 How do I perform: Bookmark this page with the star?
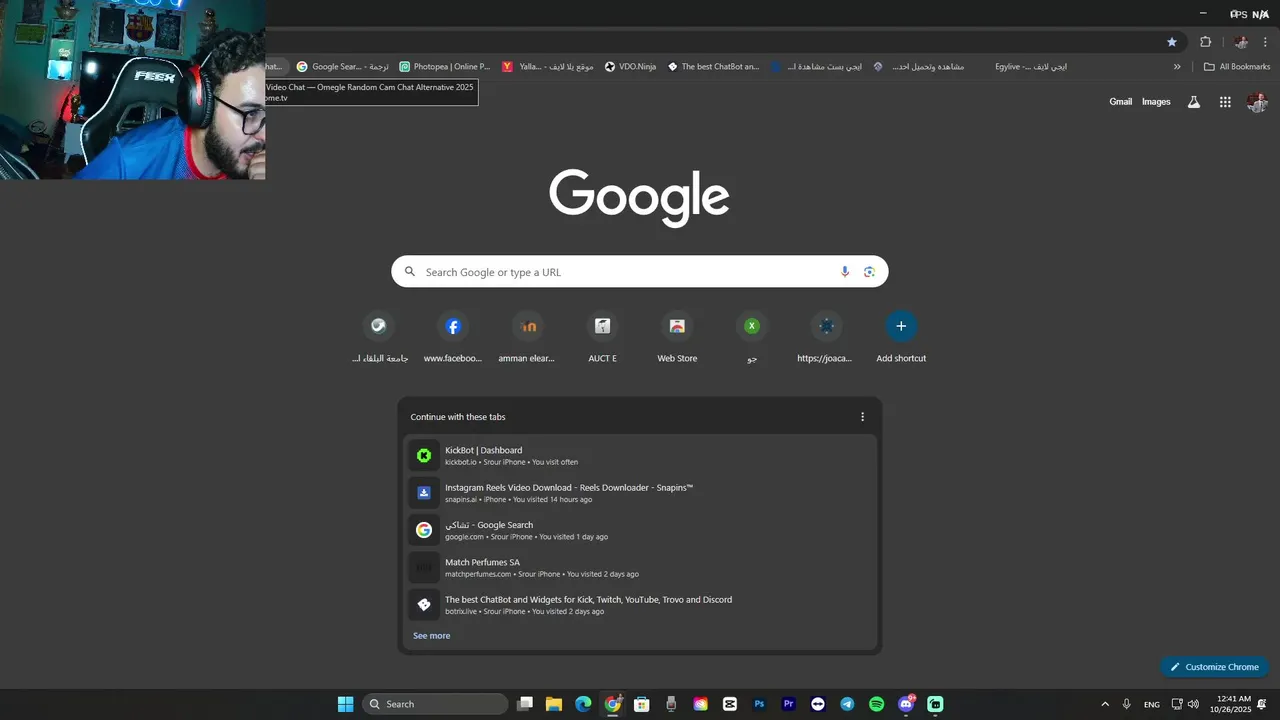pyautogui.click(x=1172, y=42)
